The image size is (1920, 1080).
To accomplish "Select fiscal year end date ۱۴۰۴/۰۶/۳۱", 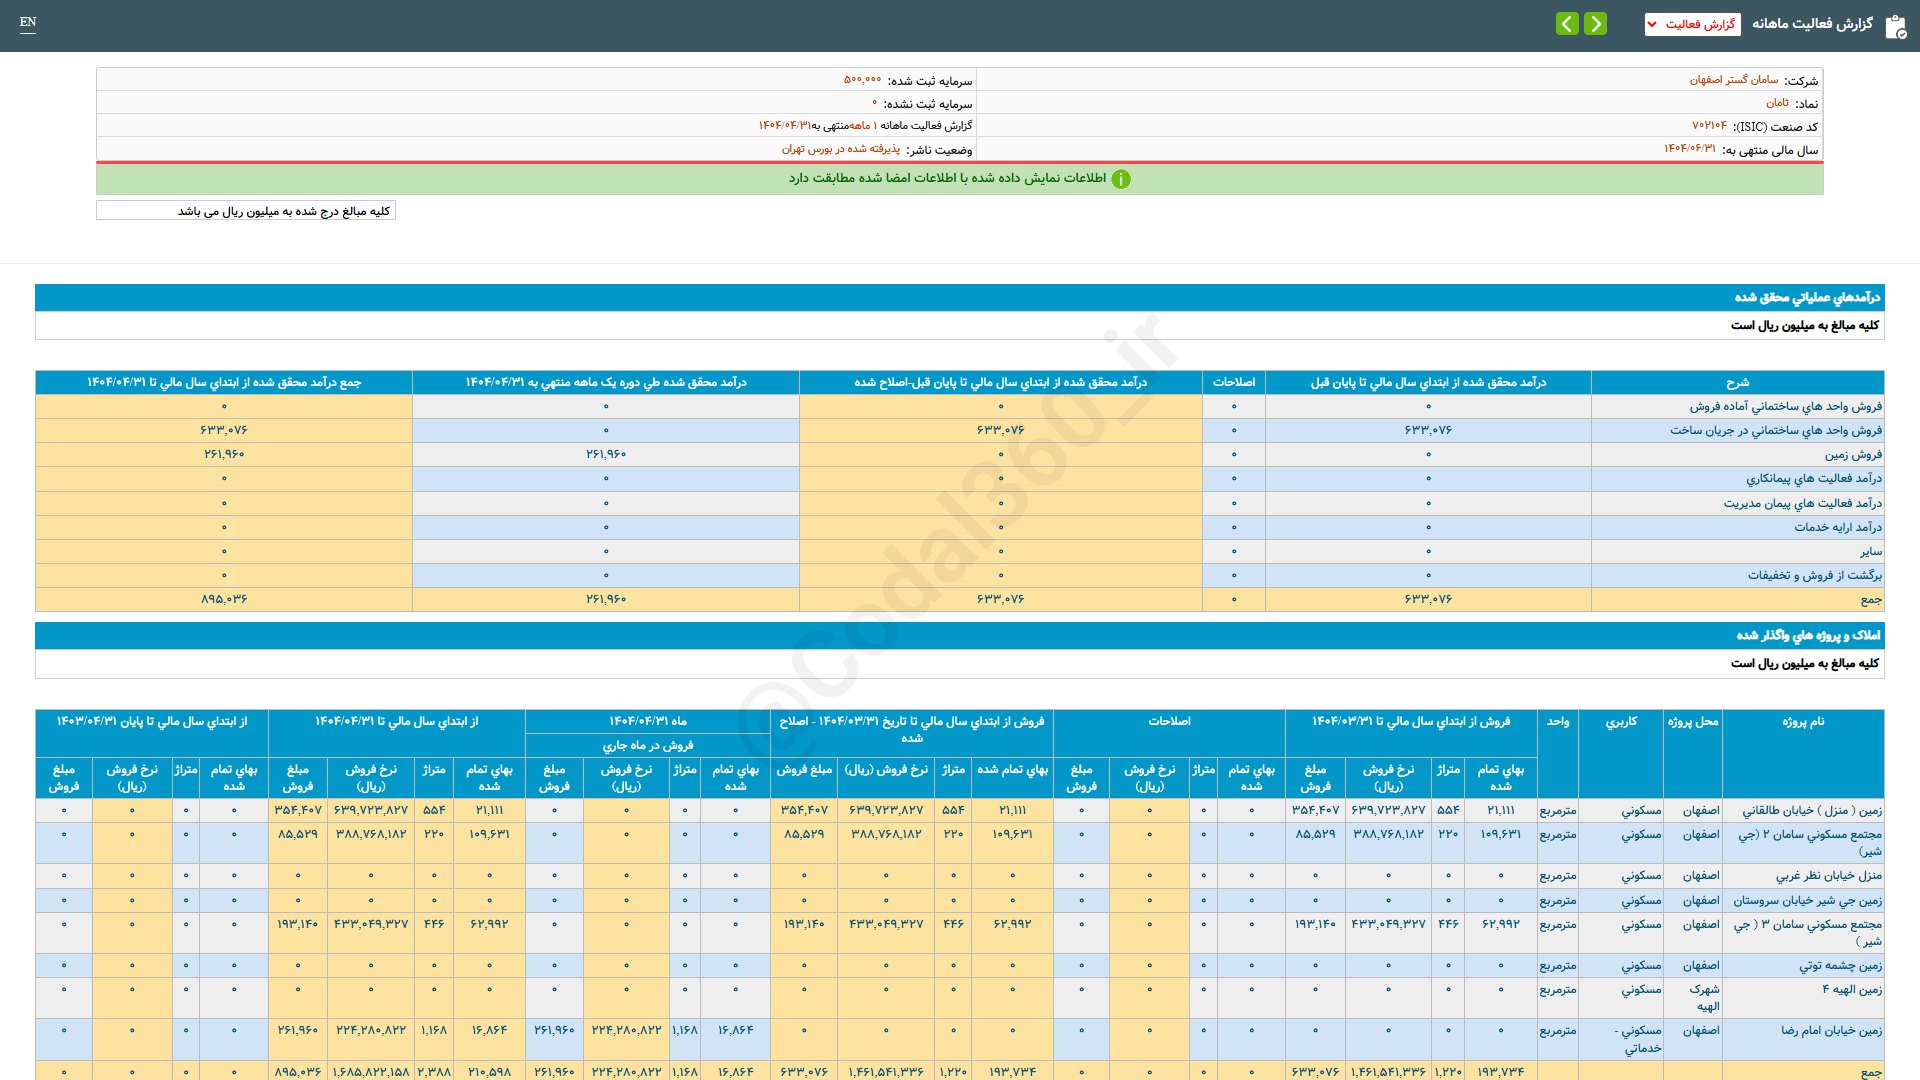I will pos(1689,149).
